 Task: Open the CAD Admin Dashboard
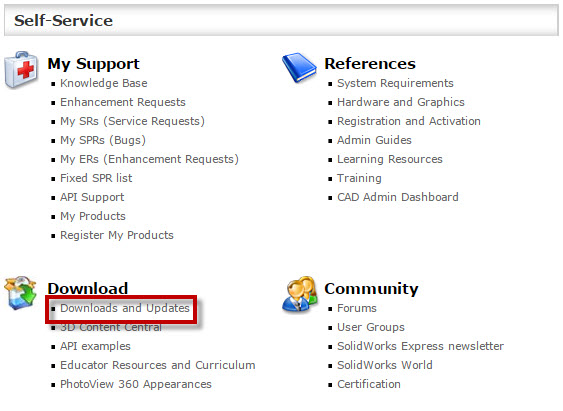click(x=398, y=197)
